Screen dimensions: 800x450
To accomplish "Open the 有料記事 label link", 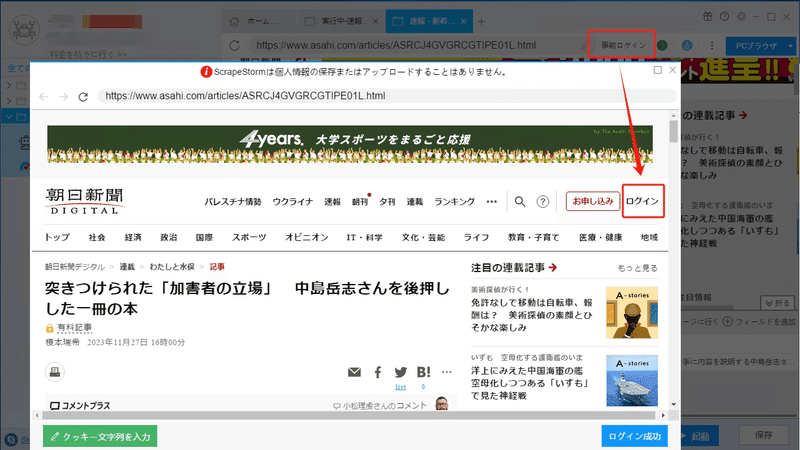I will tap(74, 328).
